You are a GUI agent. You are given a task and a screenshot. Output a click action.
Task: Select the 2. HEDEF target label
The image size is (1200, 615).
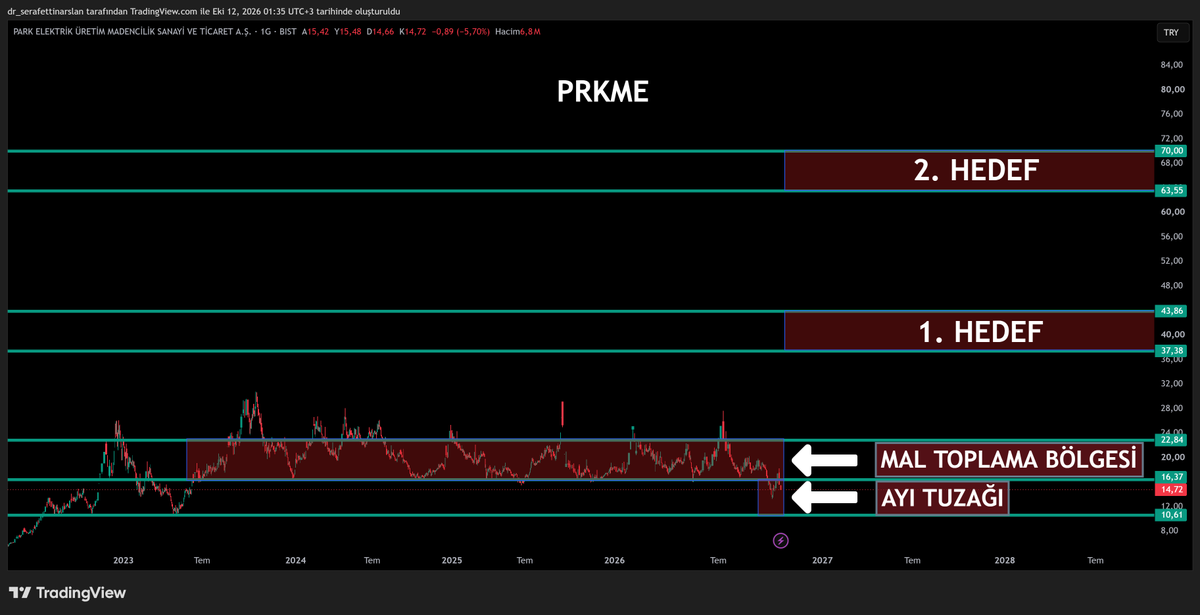point(976,171)
